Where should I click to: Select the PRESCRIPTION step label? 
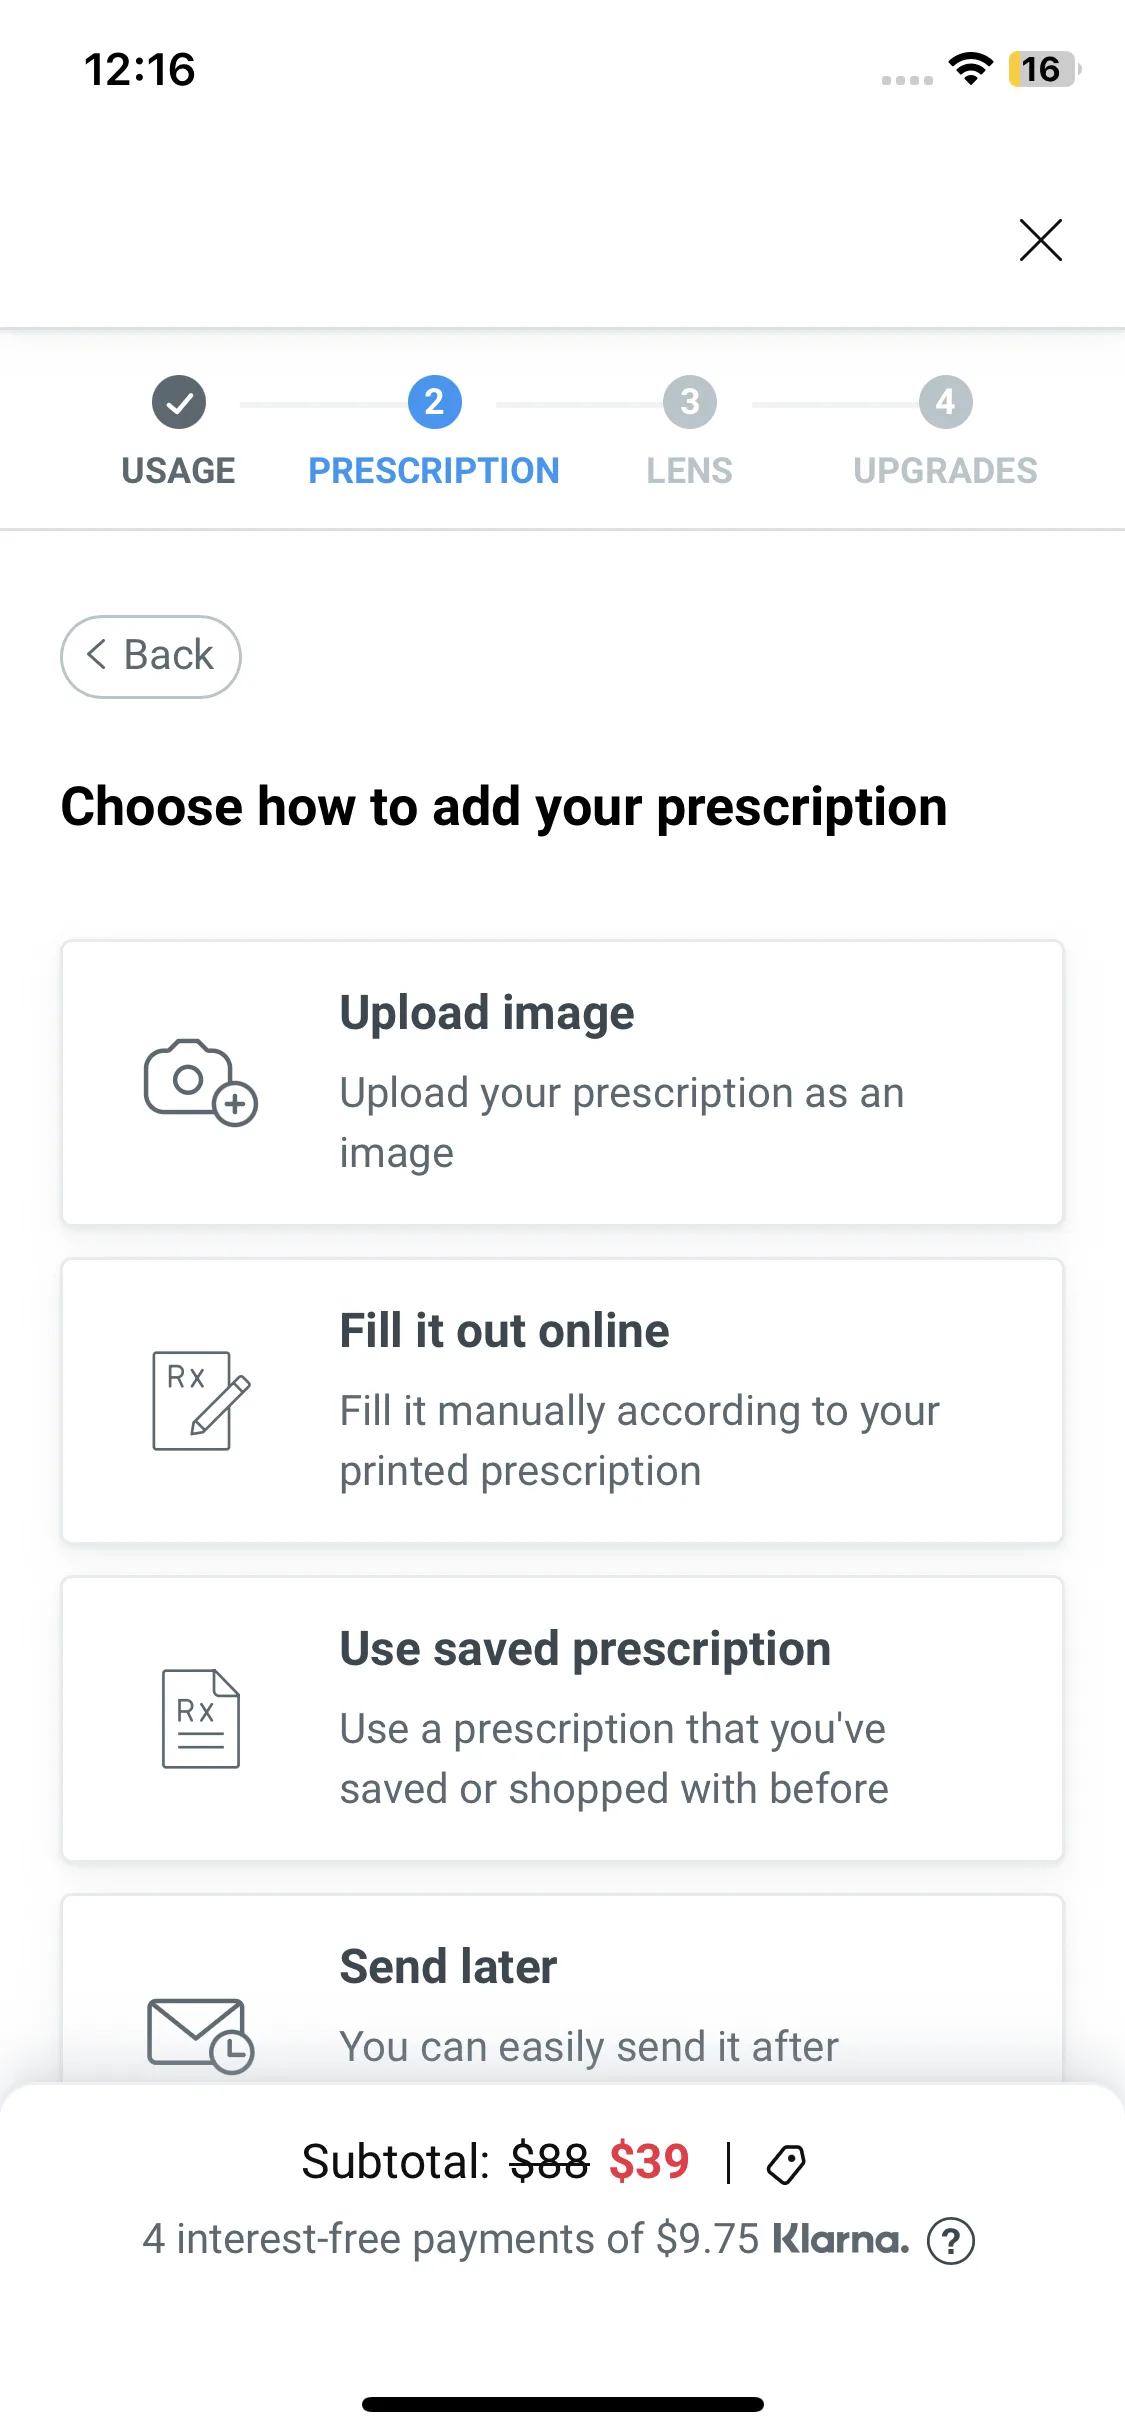point(434,470)
